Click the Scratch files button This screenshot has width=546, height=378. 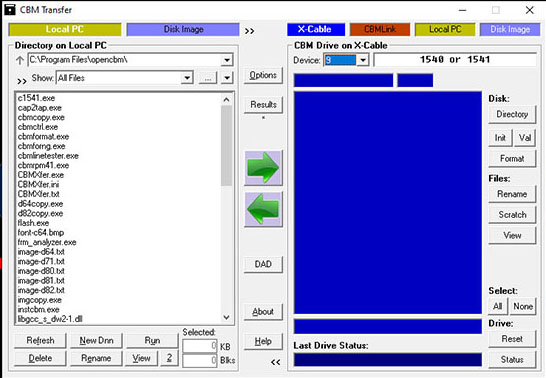(512, 214)
